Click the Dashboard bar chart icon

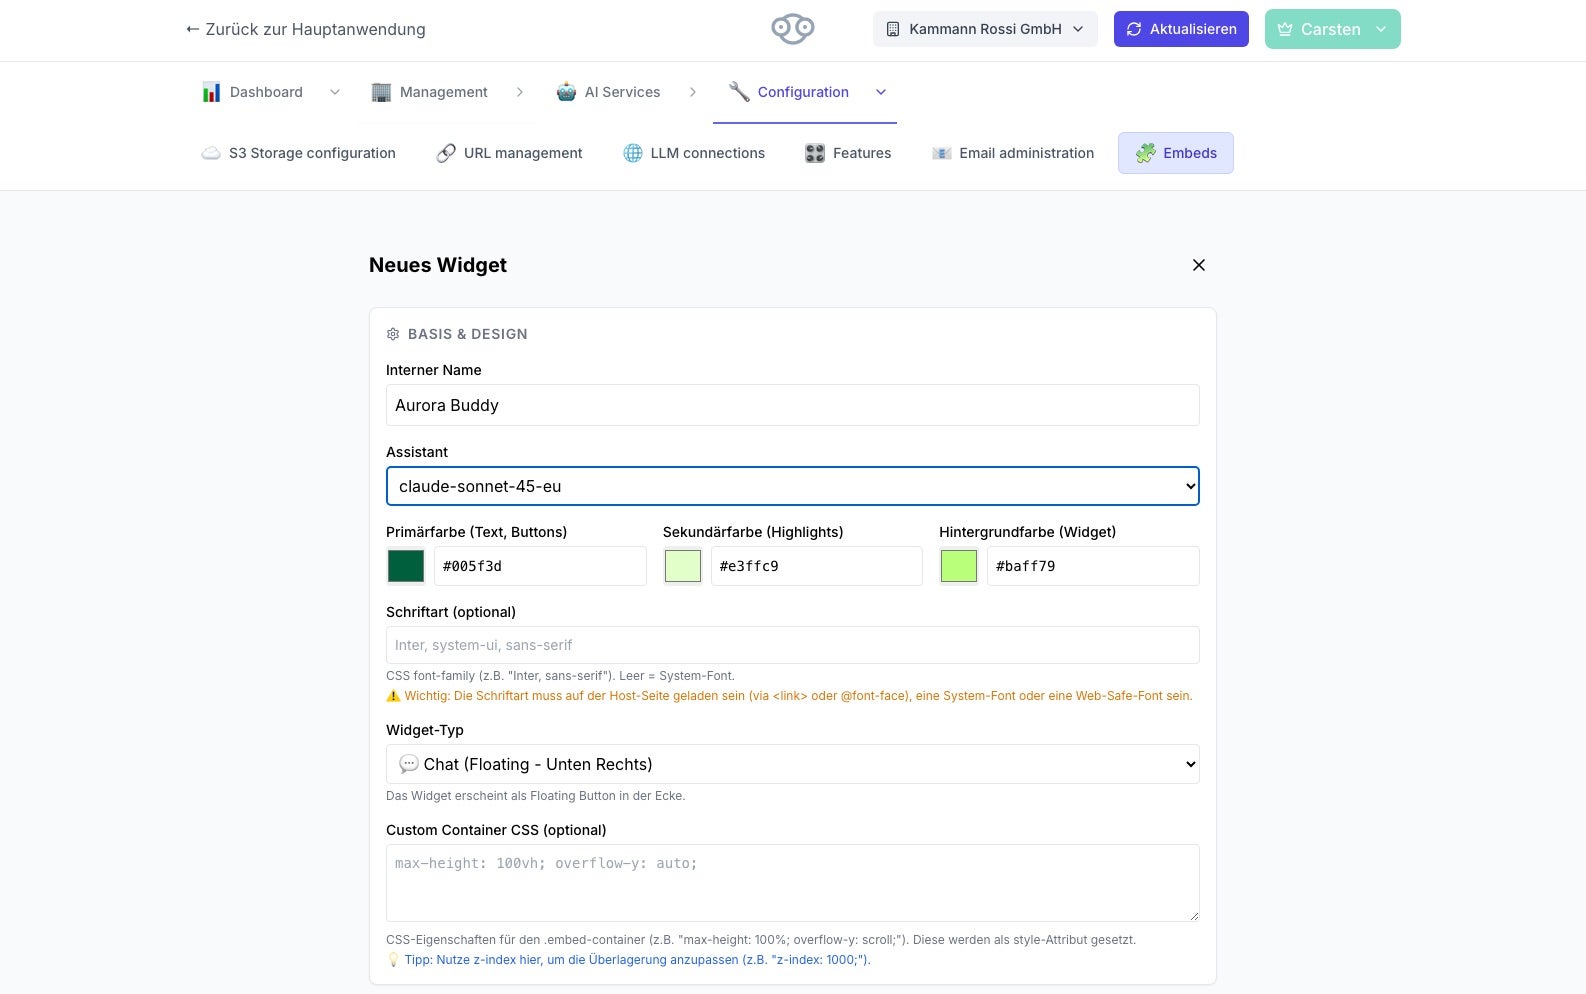(211, 92)
